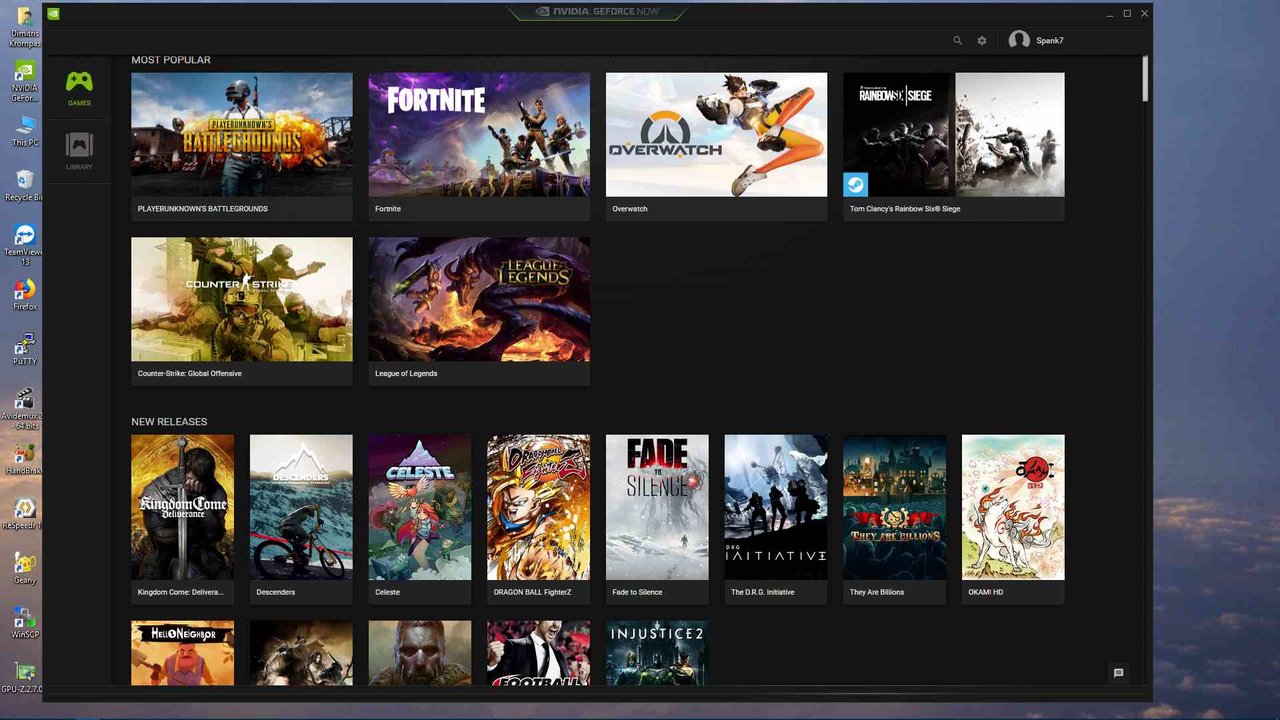Click the Spank7 username text
Image resolution: width=1280 pixels, height=720 pixels.
(1050, 41)
